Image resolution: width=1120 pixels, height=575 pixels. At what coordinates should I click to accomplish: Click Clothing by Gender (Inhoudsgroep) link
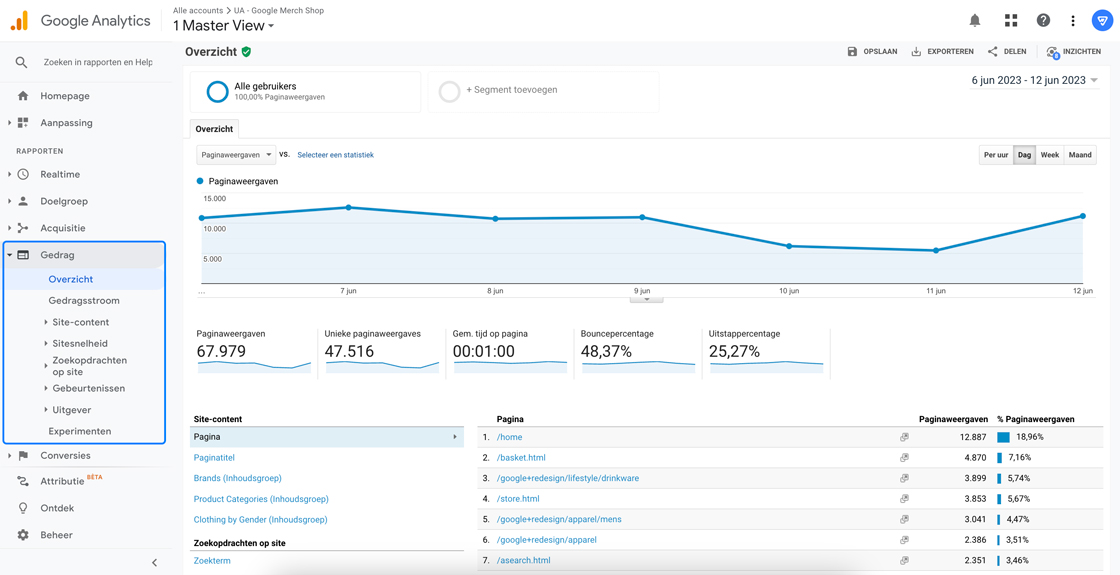pyautogui.click(x=260, y=519)
